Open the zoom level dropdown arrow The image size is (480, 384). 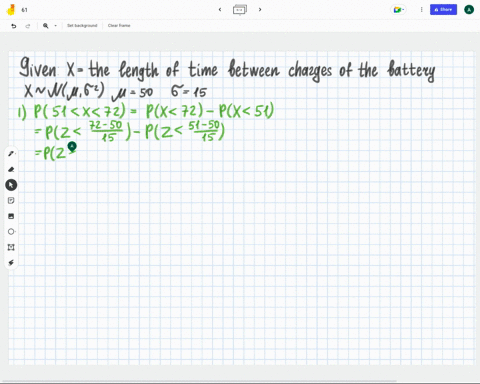tap(55, 26)
